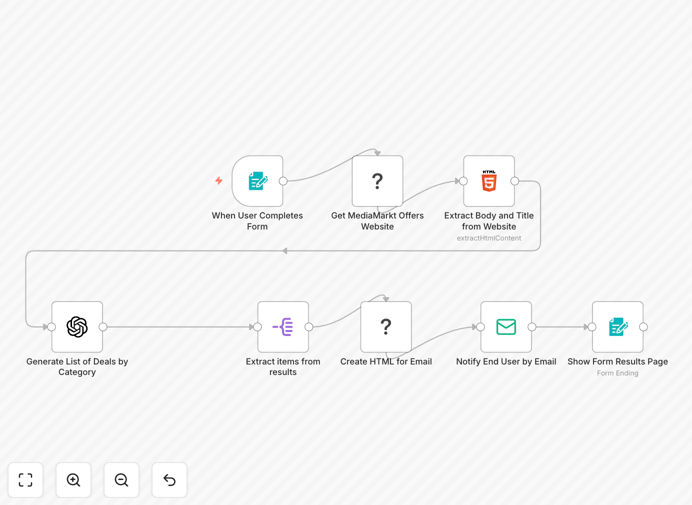Click output connector of Extract Body and Title node

tap(515, 181)
